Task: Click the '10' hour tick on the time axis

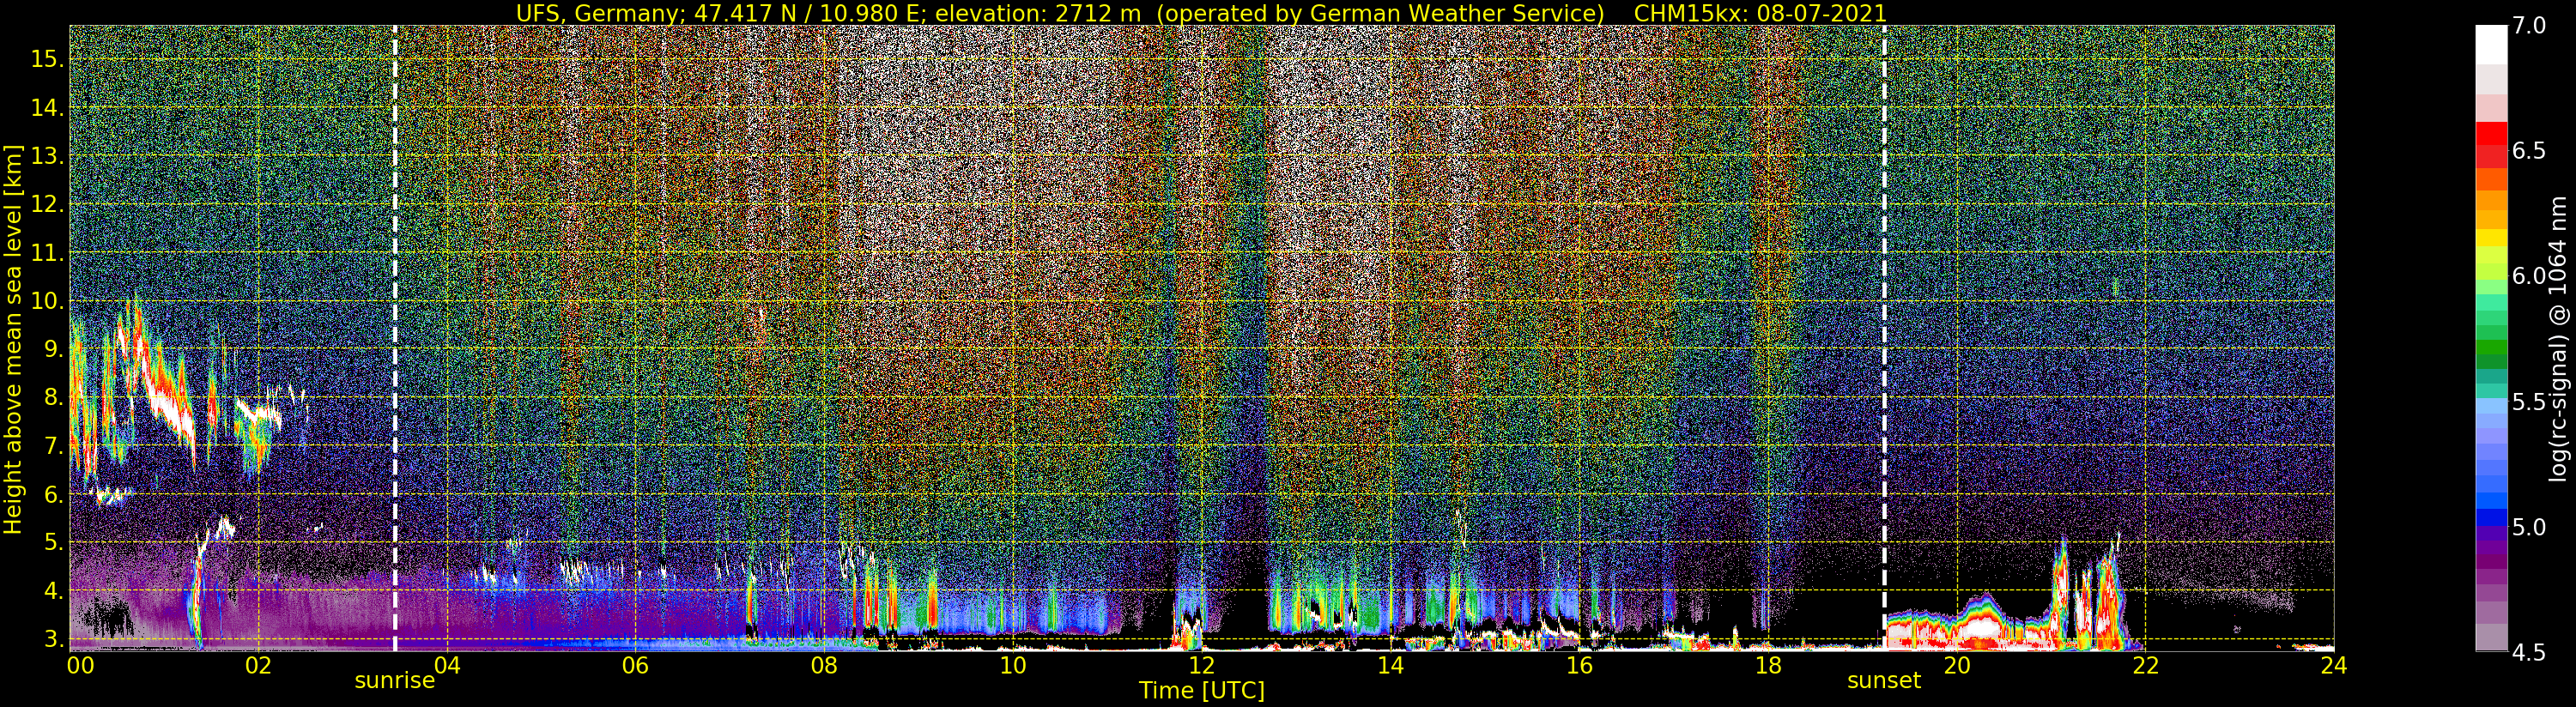Action: pyautogui.click(x=1012, y=665)
